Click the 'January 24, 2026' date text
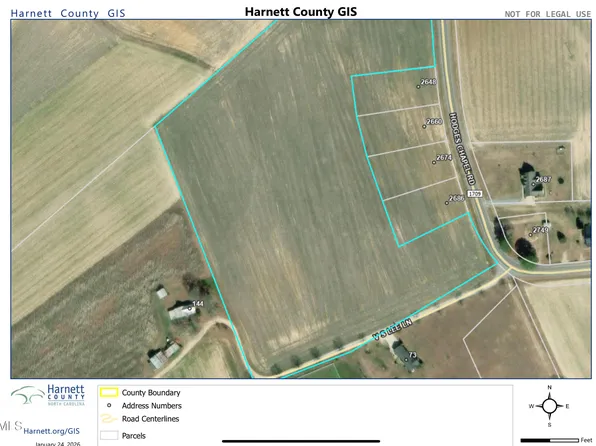This screenshot has width=596, height=446. tap(57, 443)
